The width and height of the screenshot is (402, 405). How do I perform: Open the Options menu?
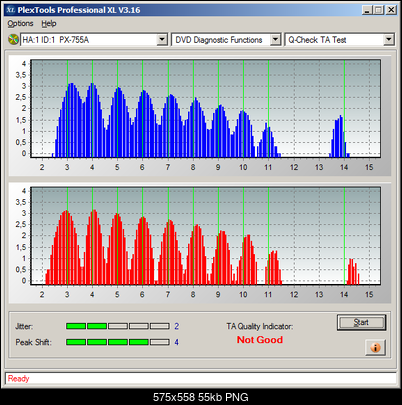click(x=20, y=24)
